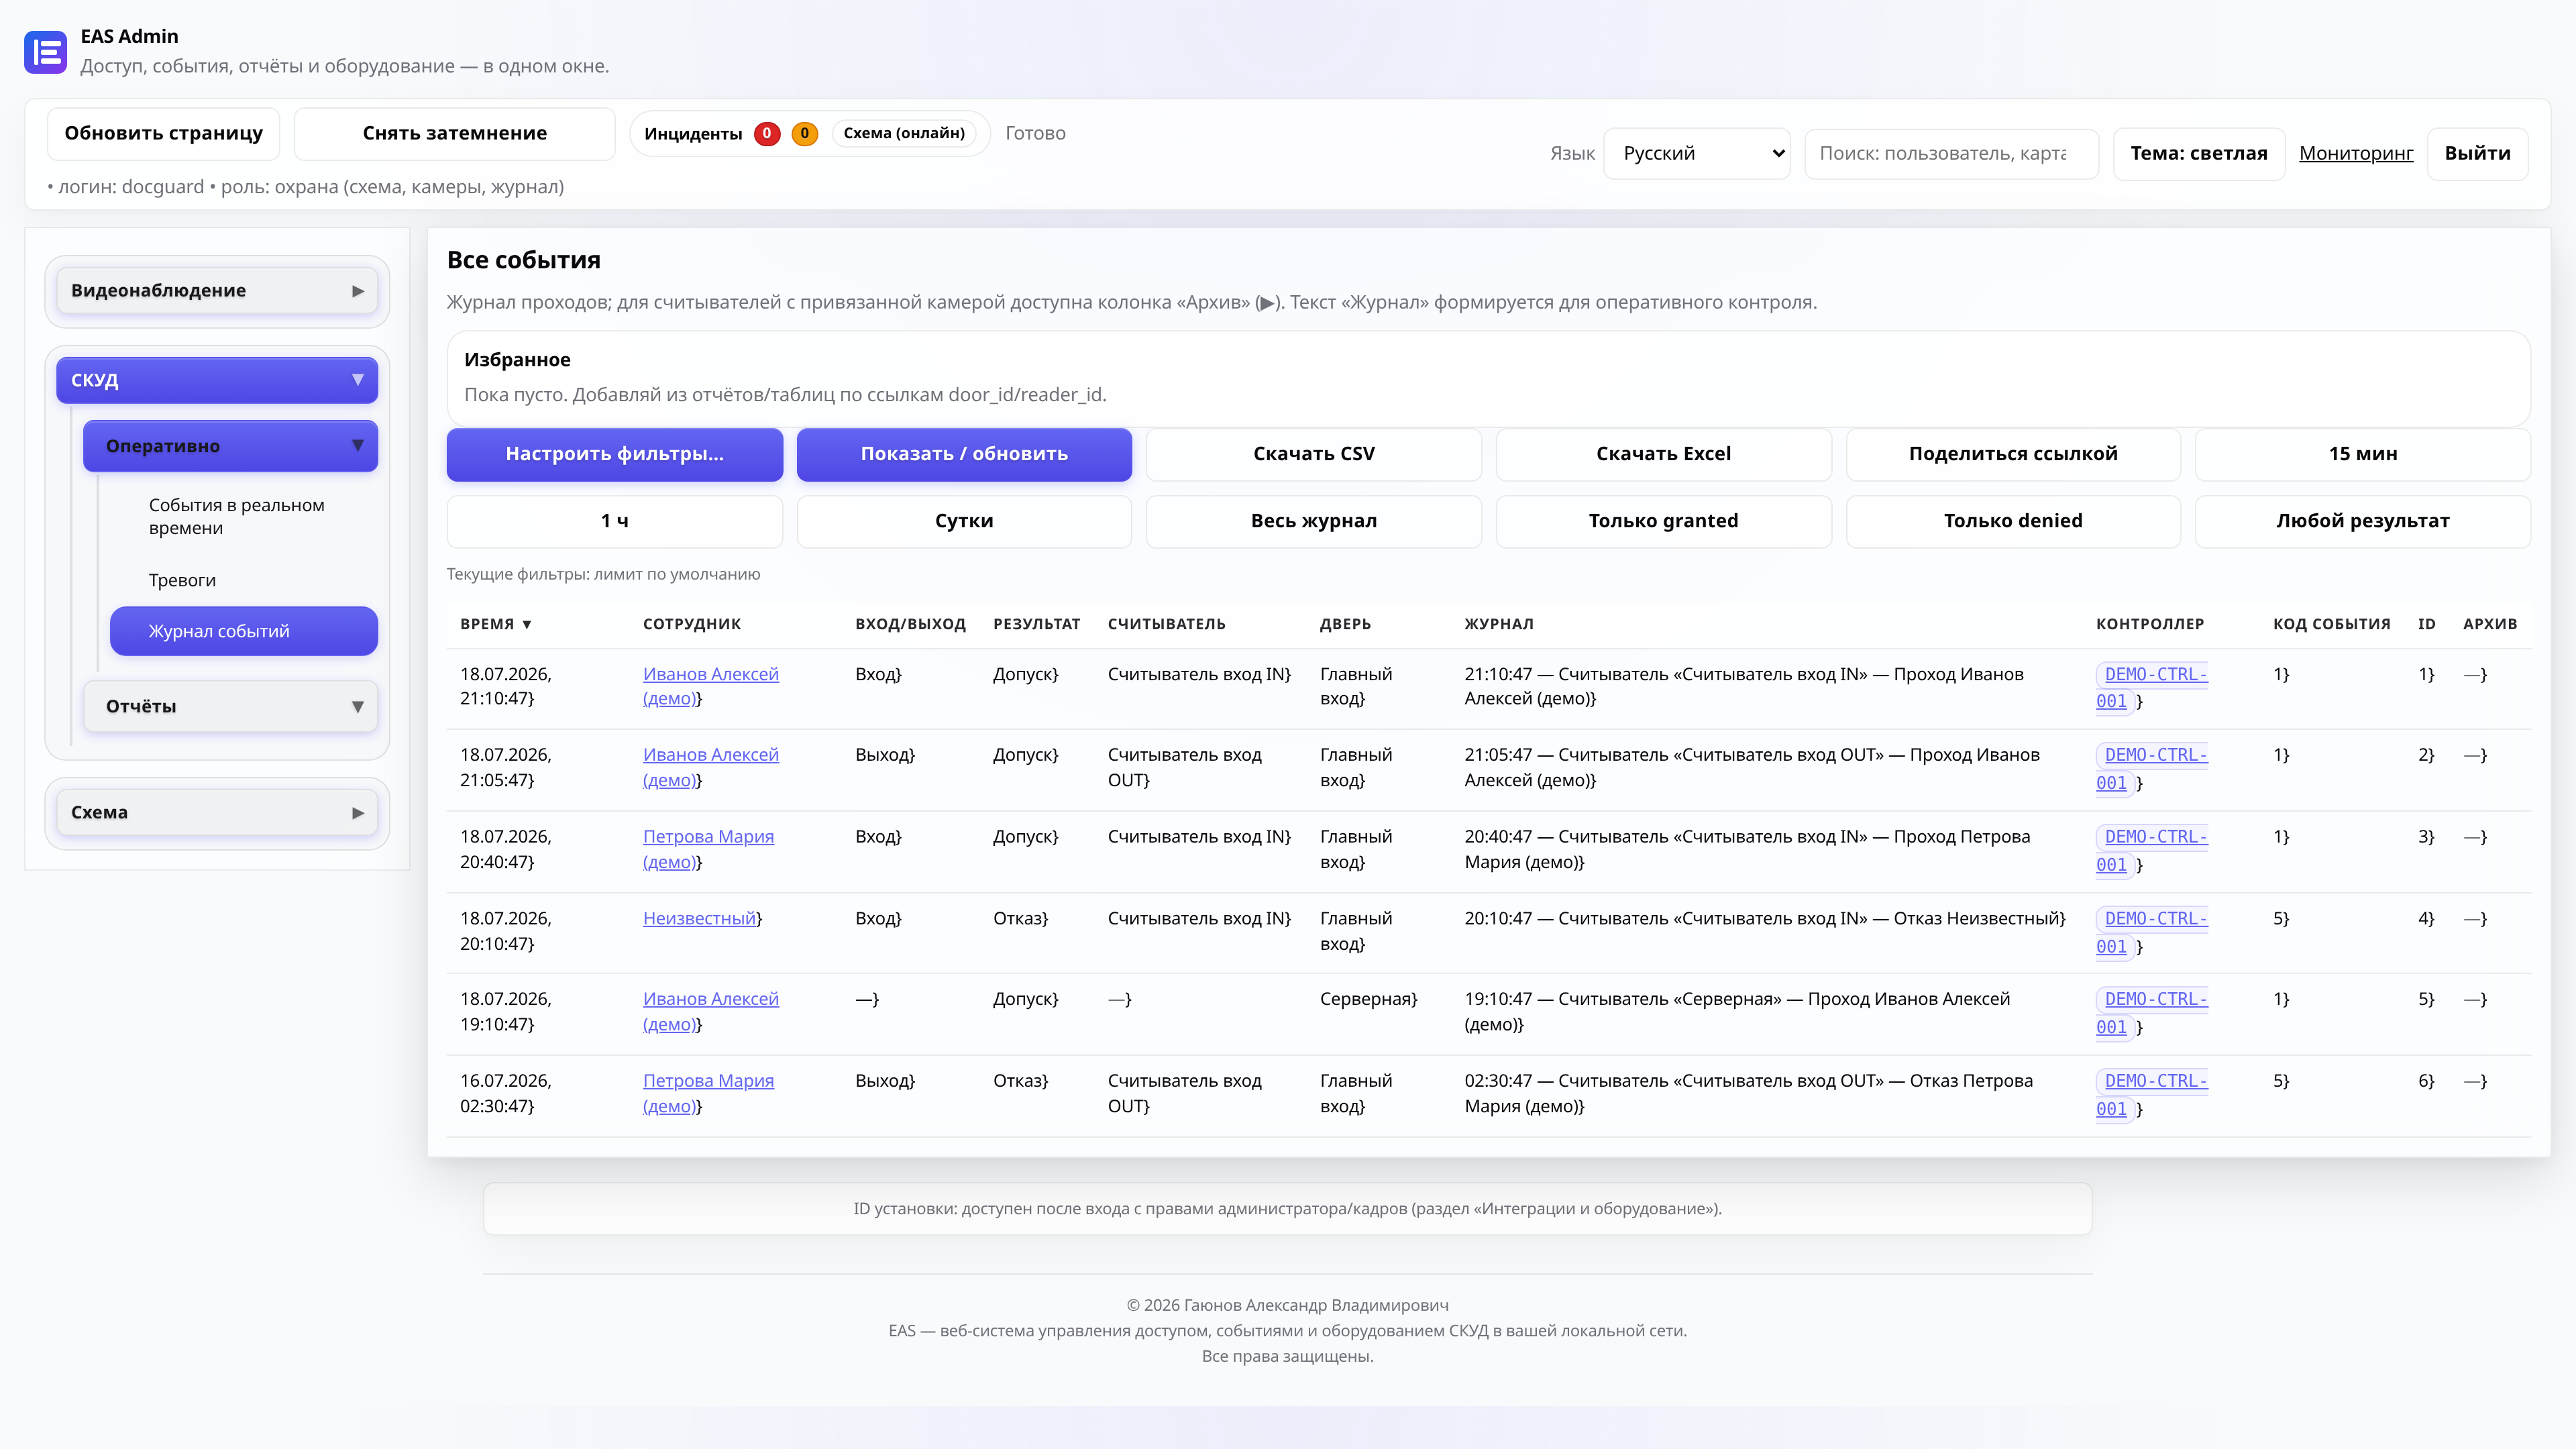Toggle the Только denied filter
The width and height of the screenshot is (2576, 1449).
point(2012,521)
